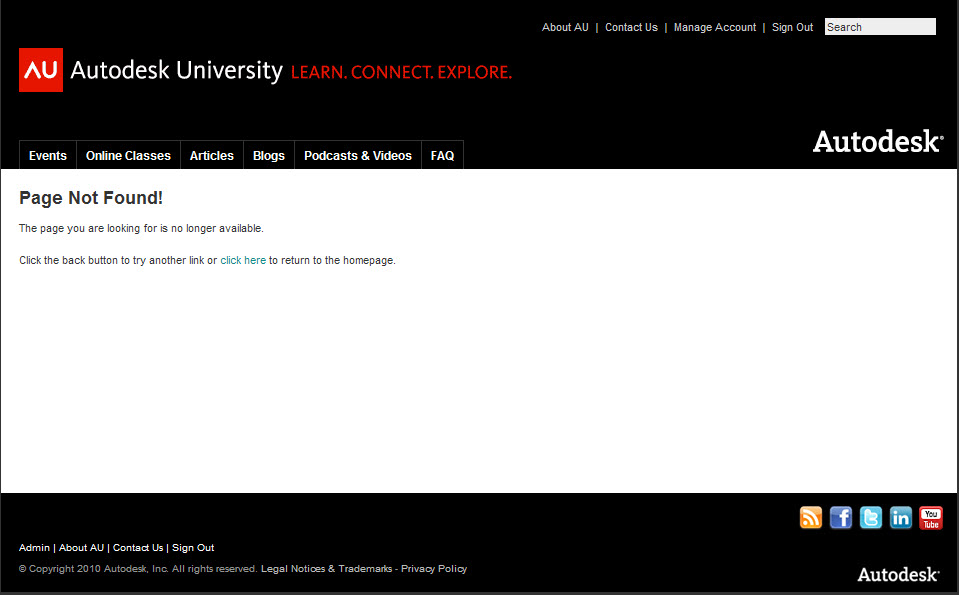Sign Out from the top navigation

click(792, 27)
